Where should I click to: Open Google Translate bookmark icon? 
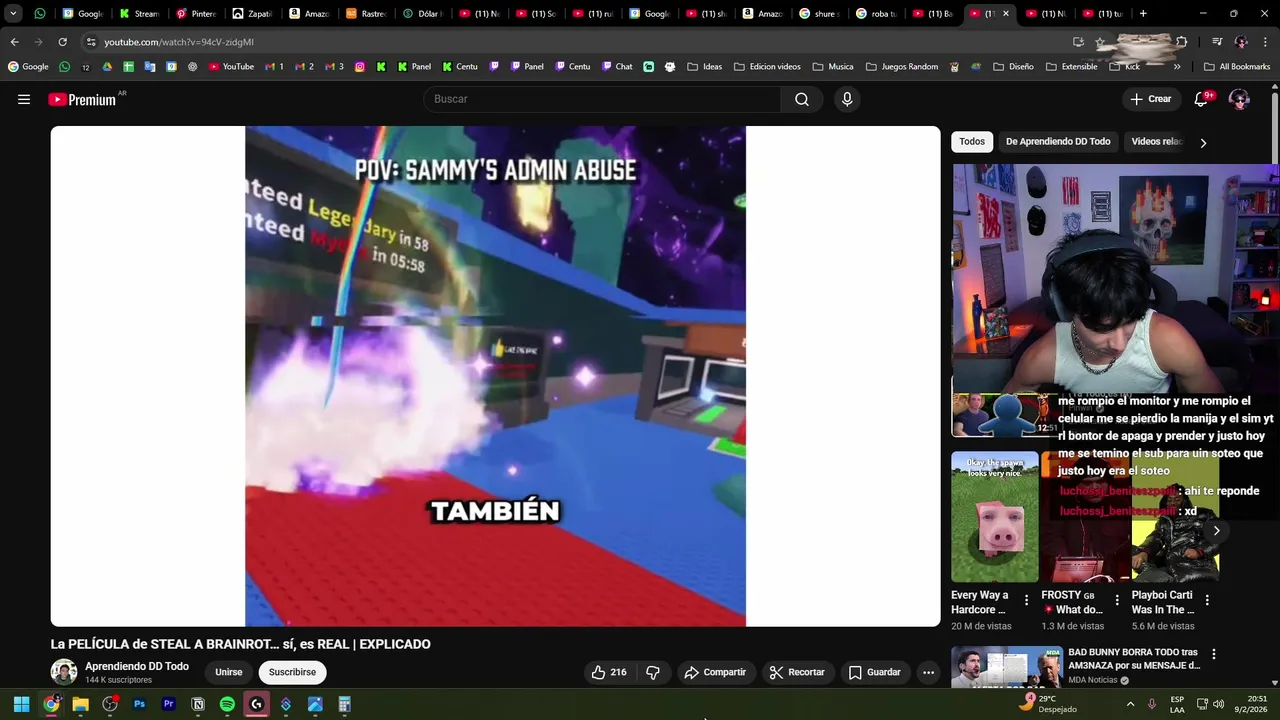click(x=150, y=67)
